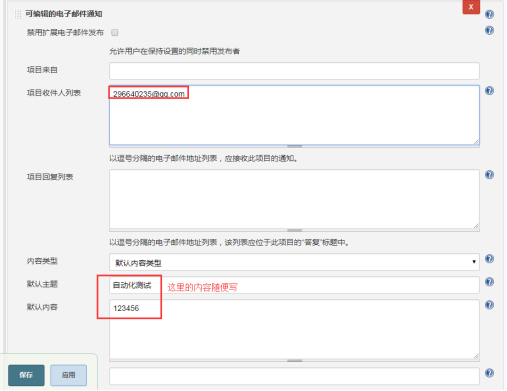The image size is (507, 391).
Task: Click the red X delete button
Action: pos(471,7)
